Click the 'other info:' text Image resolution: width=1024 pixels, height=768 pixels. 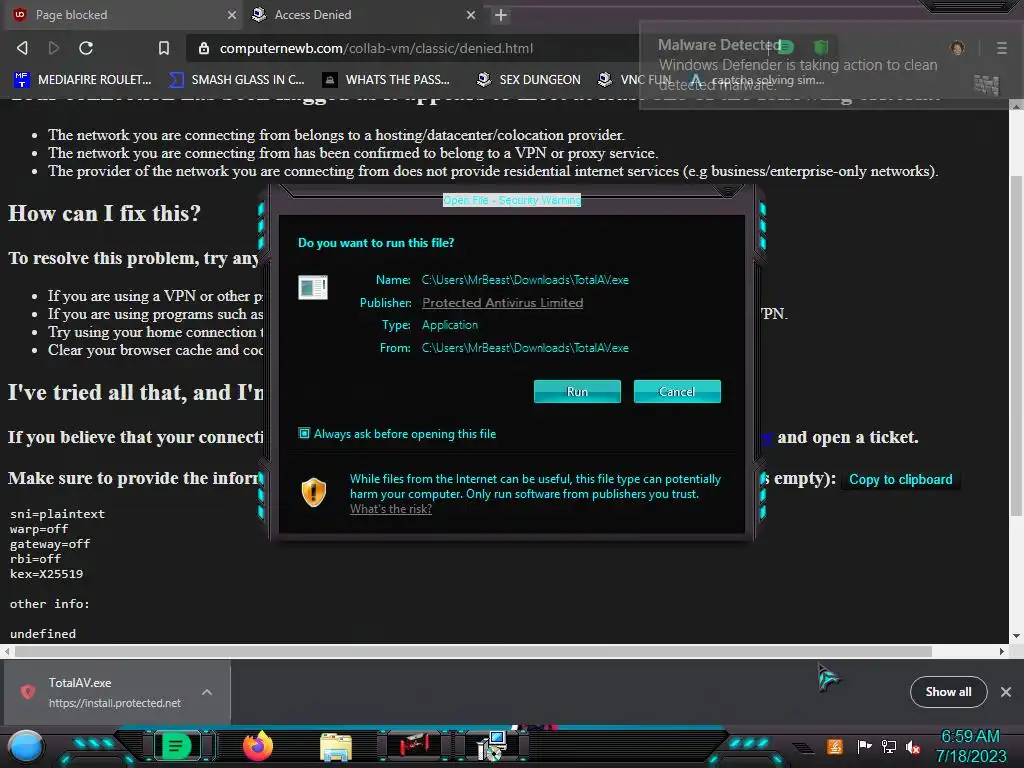tap(50, 604)
